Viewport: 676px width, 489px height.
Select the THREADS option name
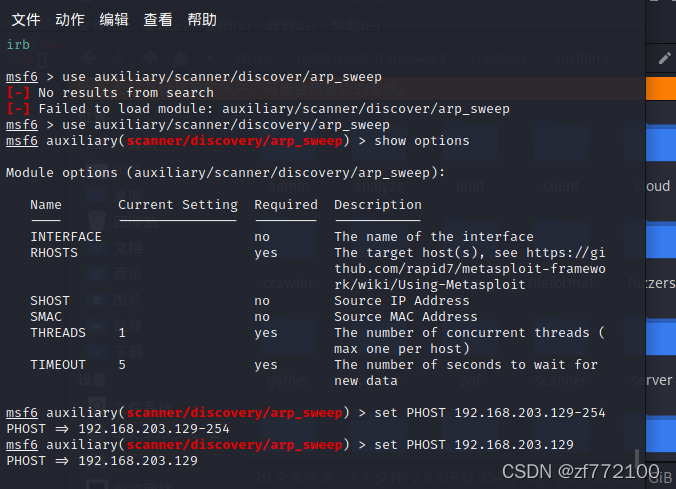coord(58,332)
